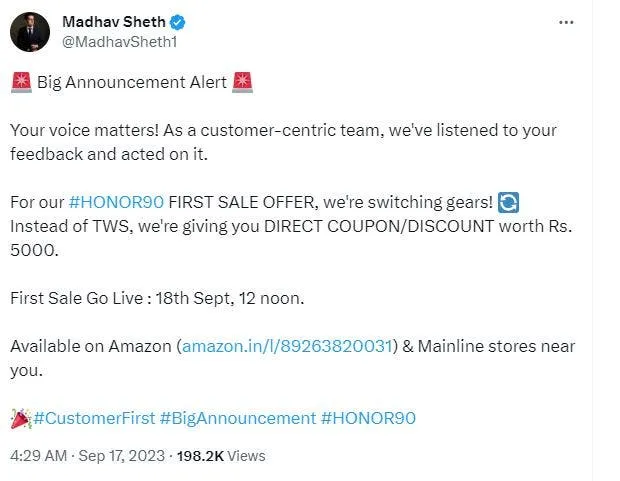View the 198.2K Views count
The height and width of the screenshot is (481, 620).
tap(221, 456)
